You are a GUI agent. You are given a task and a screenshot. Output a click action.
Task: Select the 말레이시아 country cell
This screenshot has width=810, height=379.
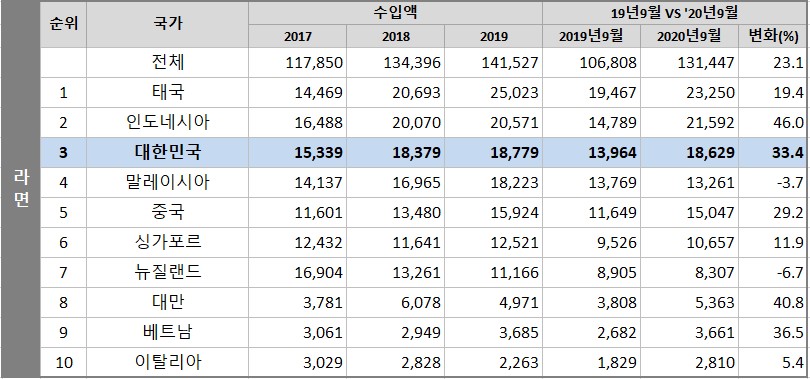point(168,182)
